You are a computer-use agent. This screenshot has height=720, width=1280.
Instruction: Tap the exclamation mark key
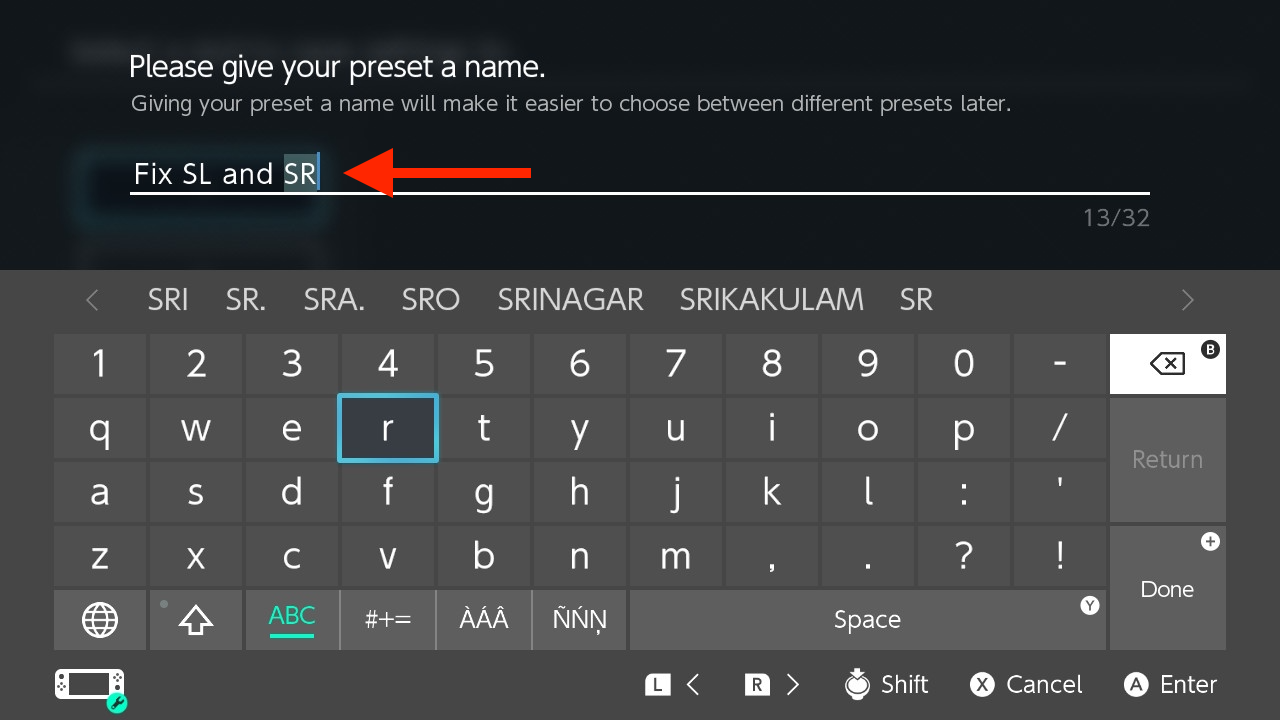click(1060, 556)
